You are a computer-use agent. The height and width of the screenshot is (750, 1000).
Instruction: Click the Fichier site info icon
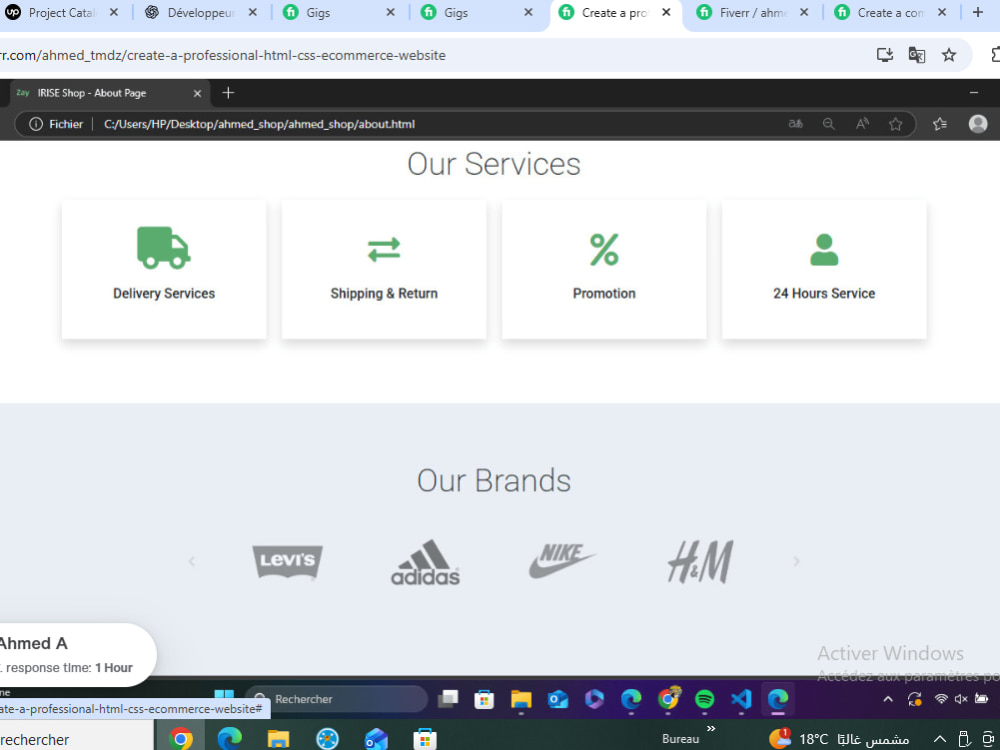(36, 124)
